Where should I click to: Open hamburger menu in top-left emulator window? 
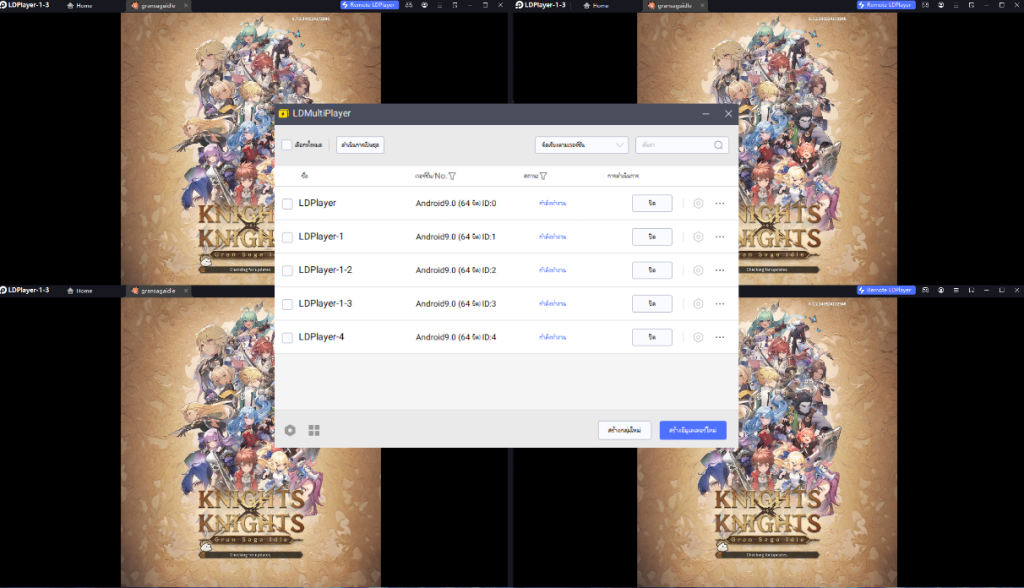pos(440,5)
